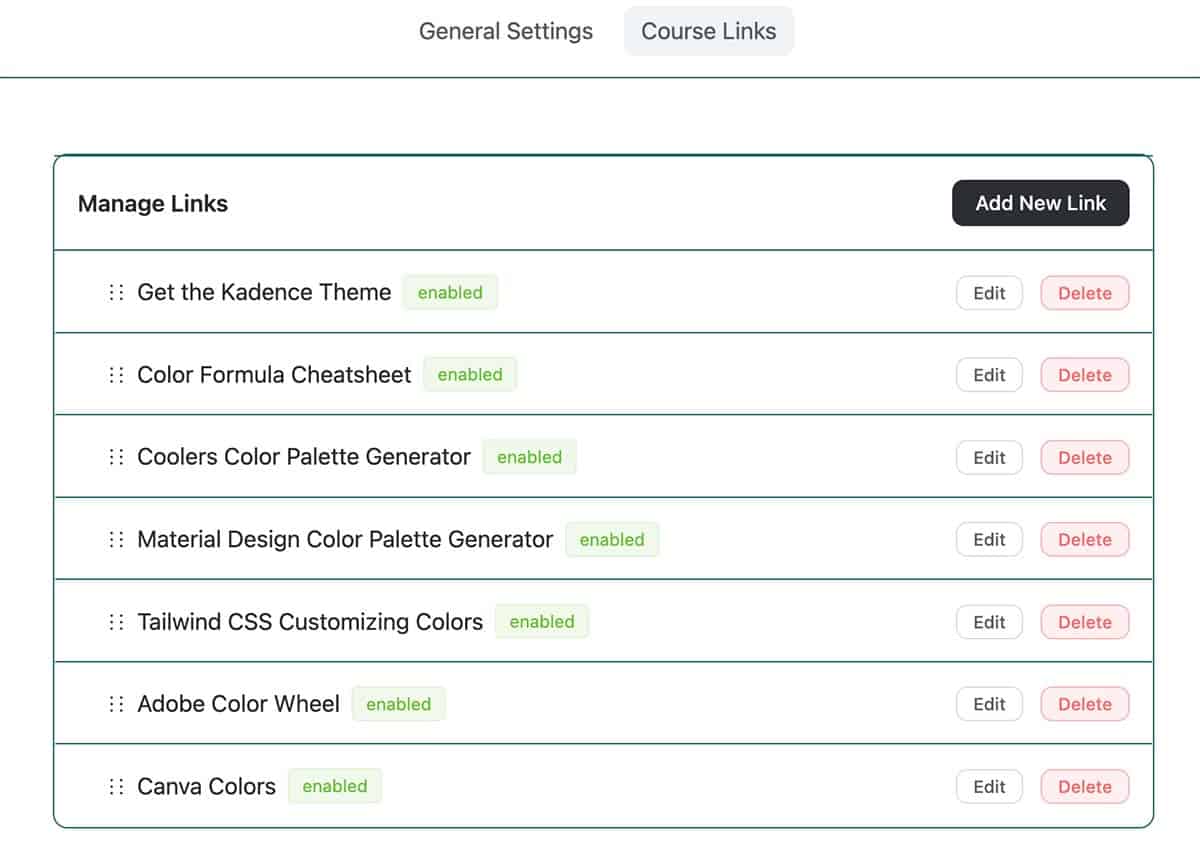Click enabled badge on Tailwind CSS Customizing Colors
The width and height of the screenshot is (1200, 864).
pyautogui.click(x=542, y=622)
